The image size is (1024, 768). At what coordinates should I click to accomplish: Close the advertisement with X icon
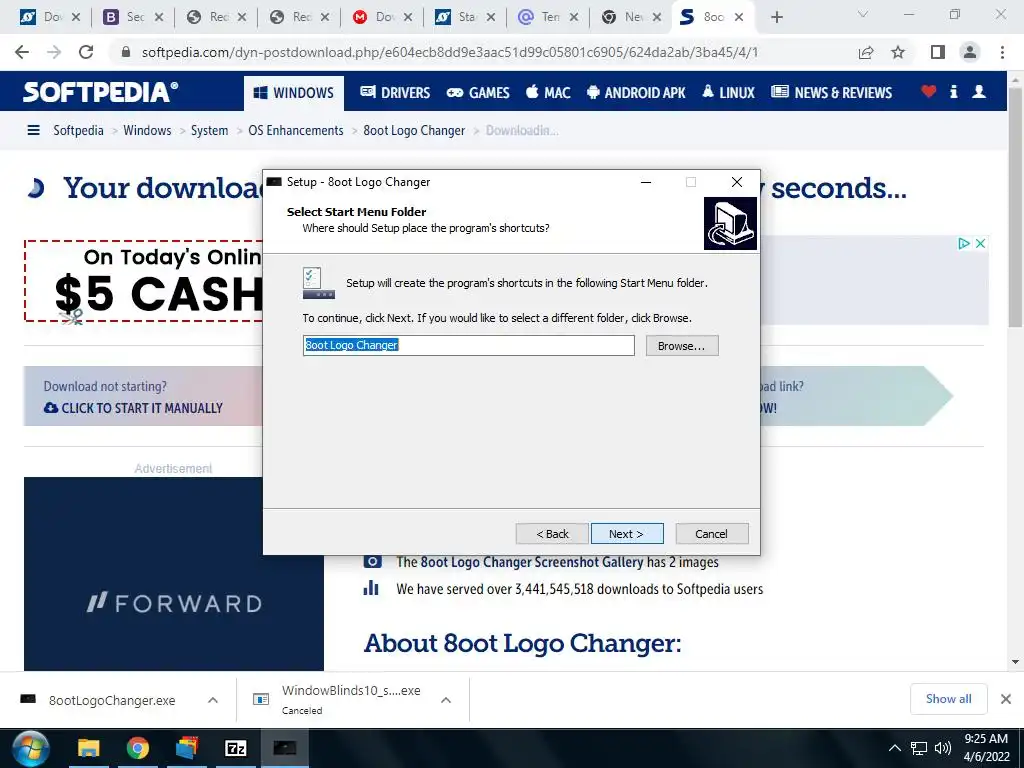pos(980,244)
